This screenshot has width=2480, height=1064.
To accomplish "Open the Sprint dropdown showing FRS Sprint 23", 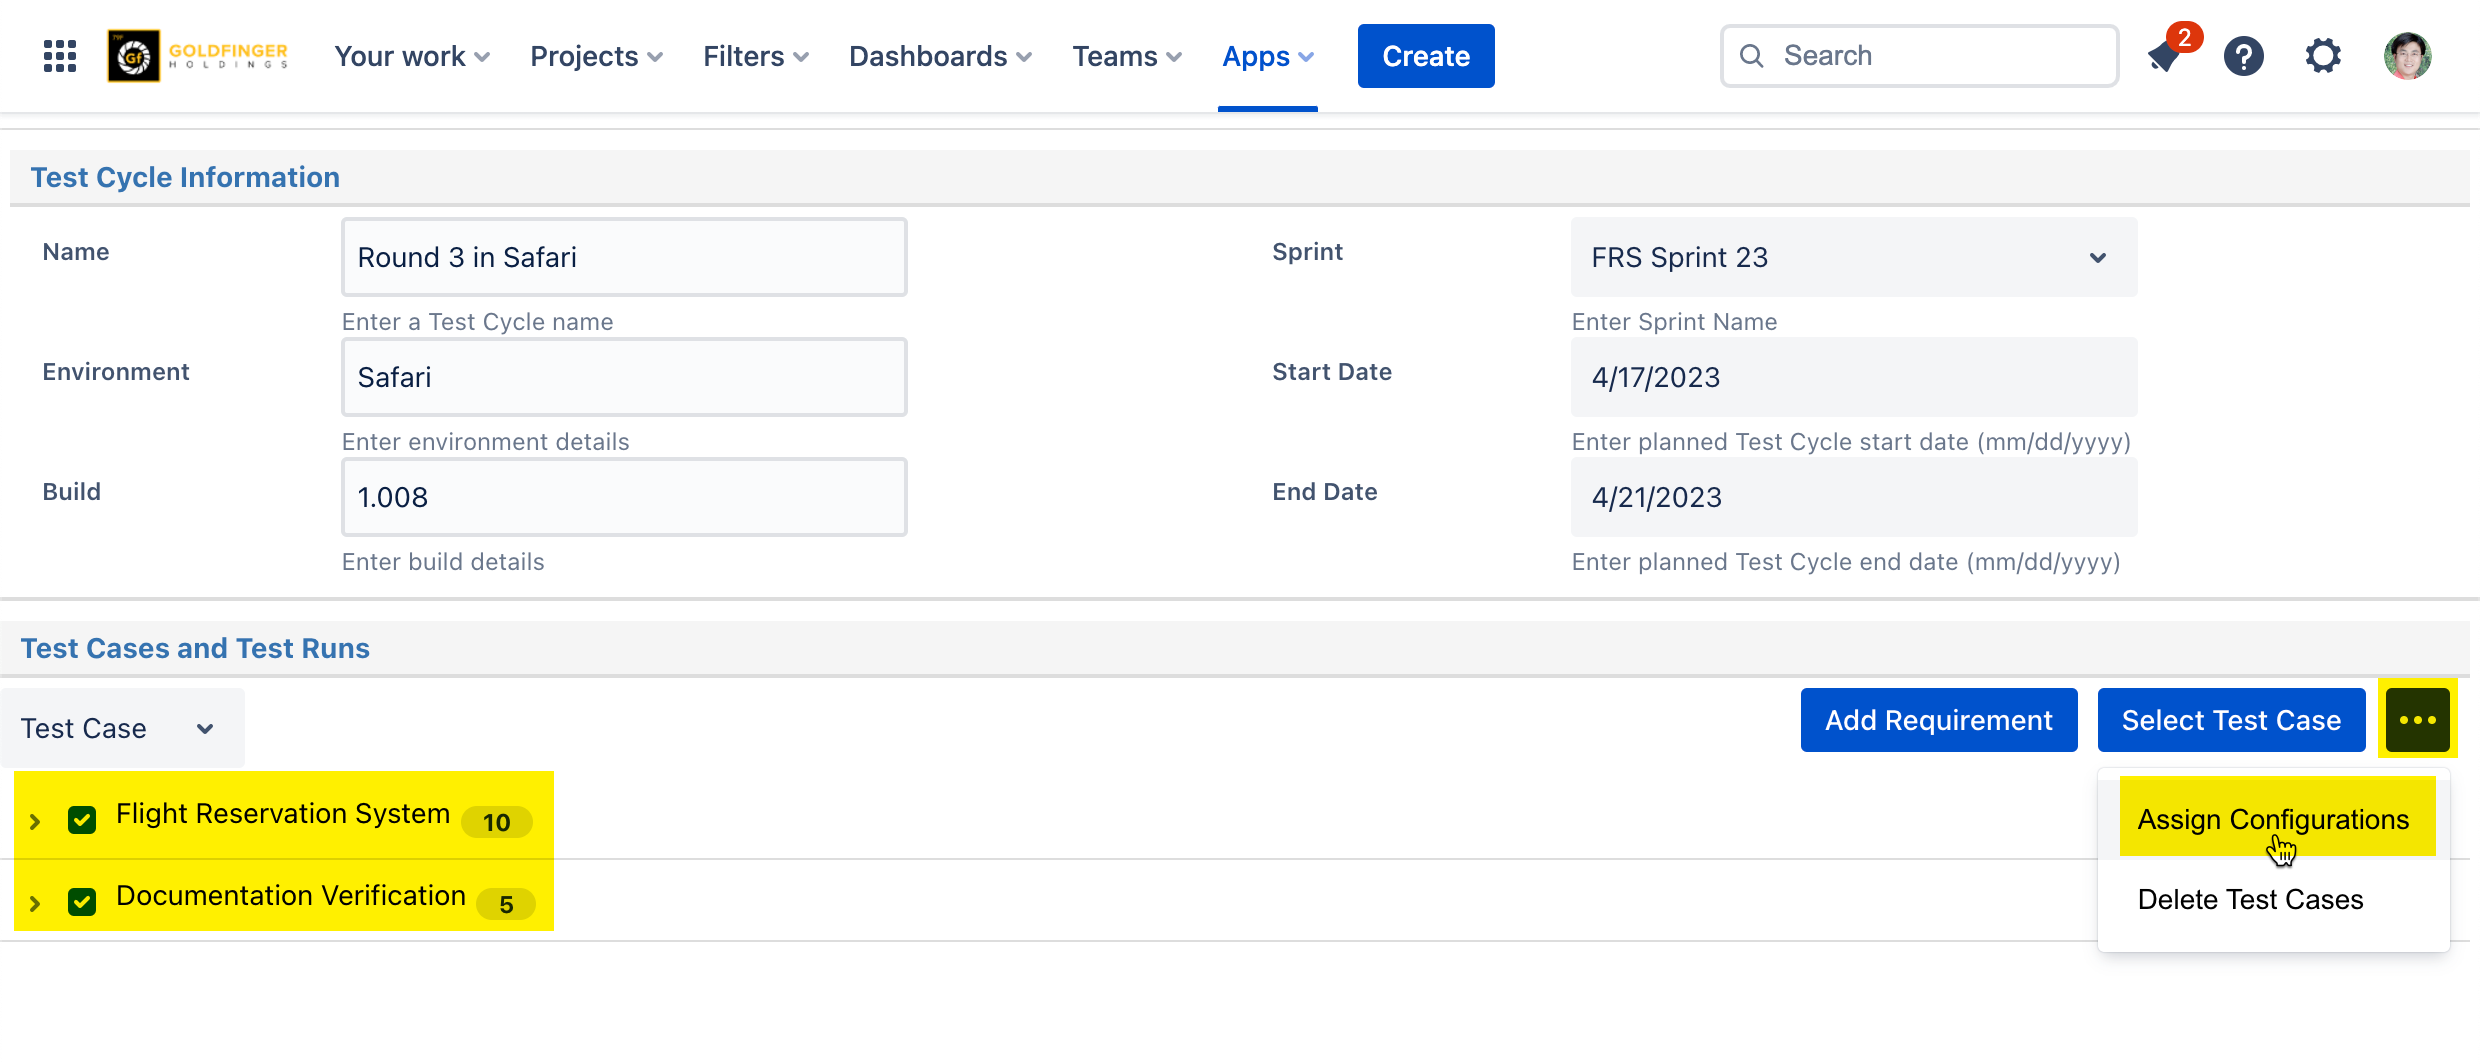I will point(1853,258).
